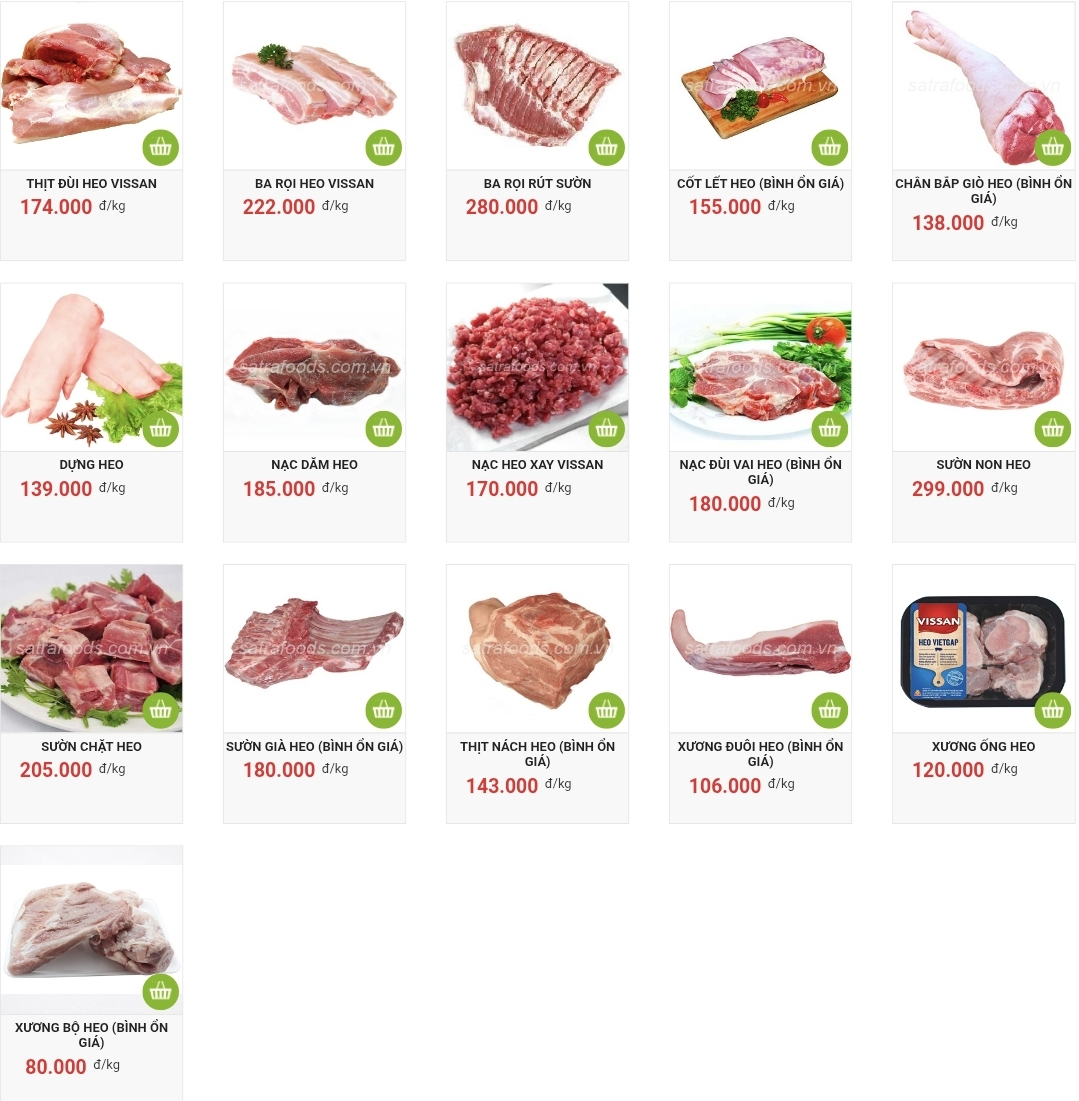Select the Xương Đuôi Heo tail photo

point(760,645)
